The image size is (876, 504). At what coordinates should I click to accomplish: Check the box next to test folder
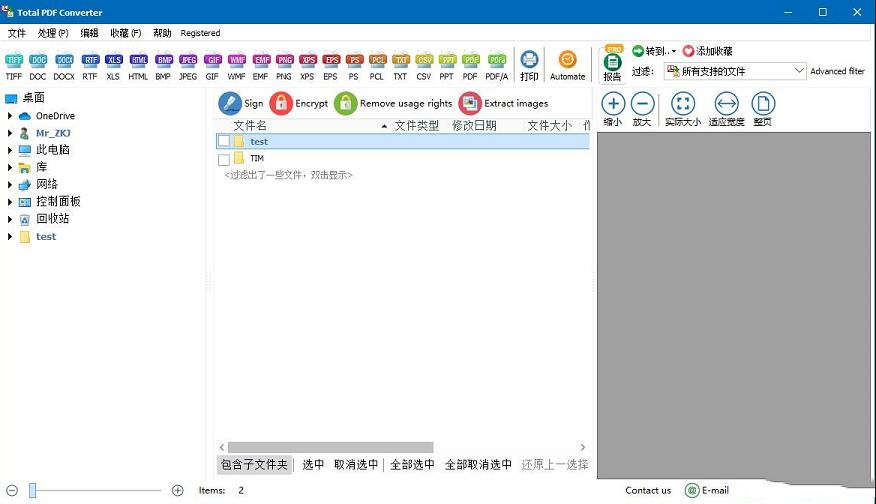[224, 142]
